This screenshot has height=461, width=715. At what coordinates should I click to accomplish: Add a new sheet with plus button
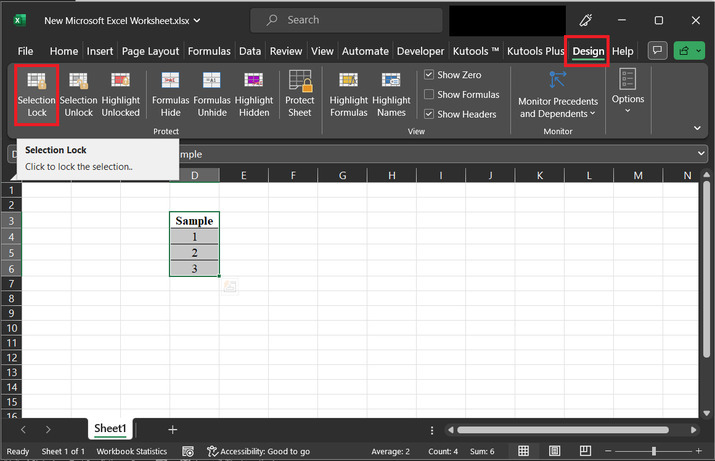(x=172, y=429)
